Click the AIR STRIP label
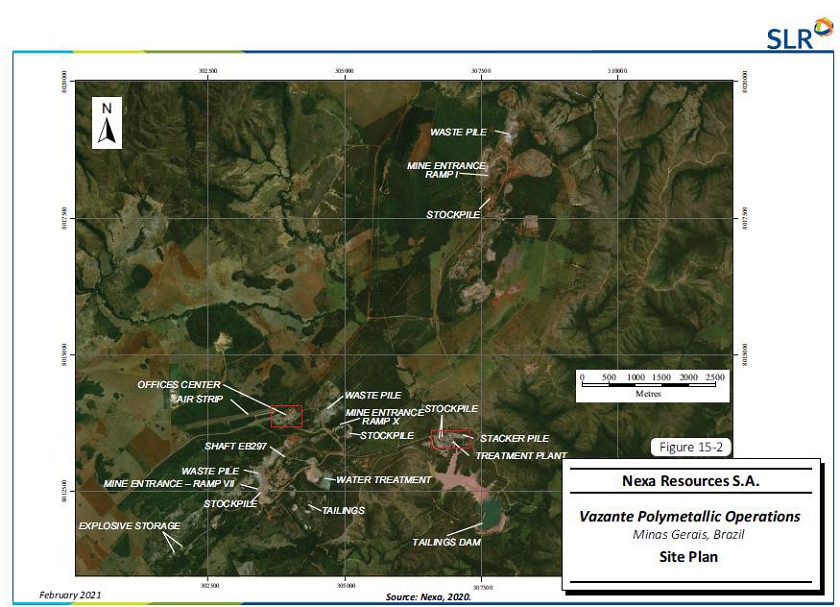 [196, 398]
